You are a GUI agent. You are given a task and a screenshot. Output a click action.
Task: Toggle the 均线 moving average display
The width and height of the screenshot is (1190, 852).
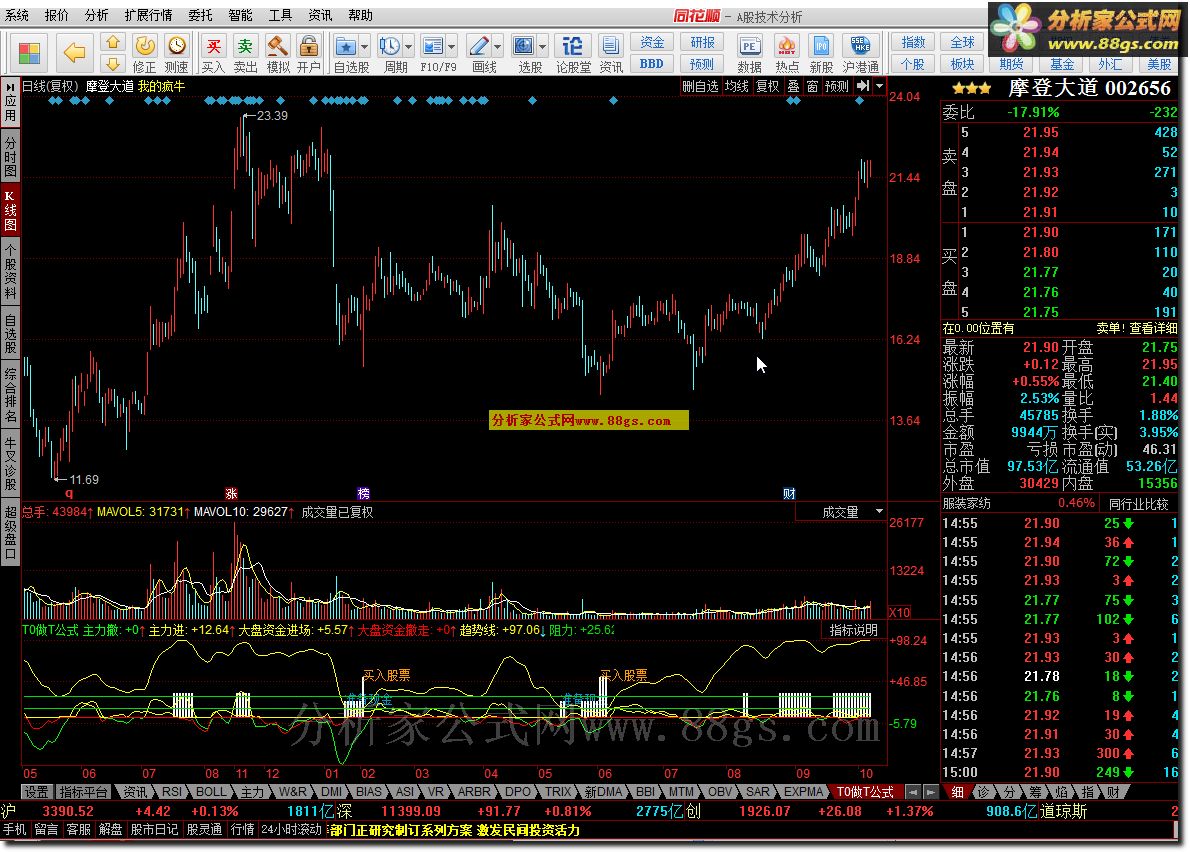coord(736,86)
